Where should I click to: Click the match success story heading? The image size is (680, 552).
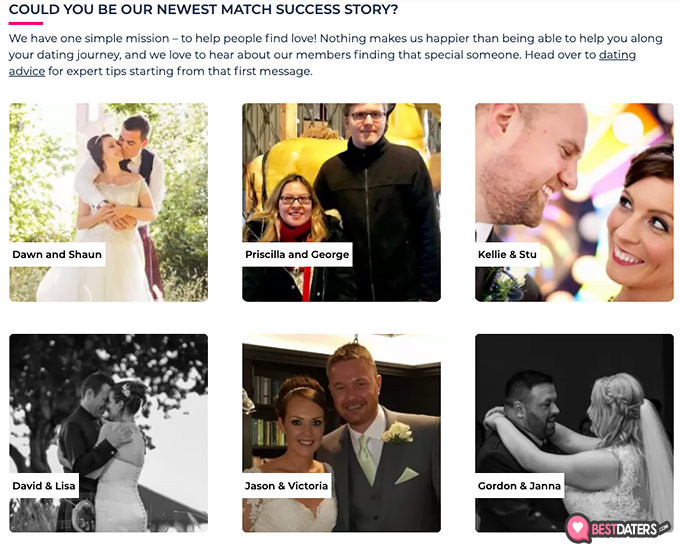click(x=203, y=9)
